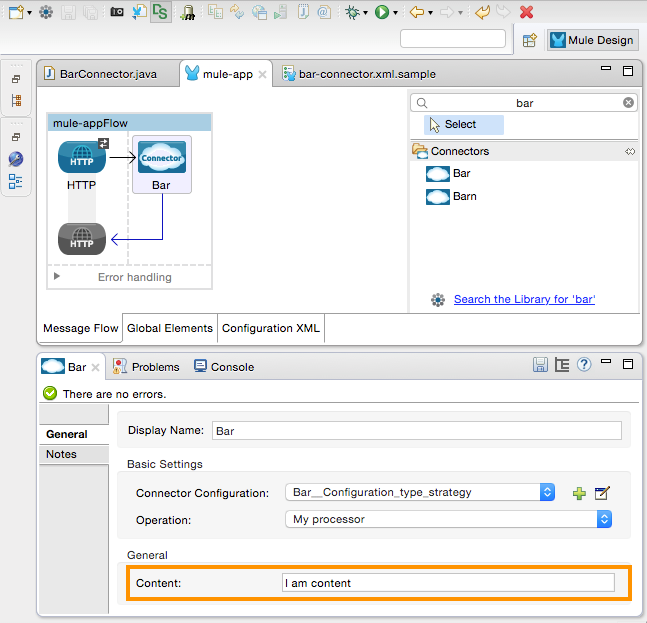Open the Connector Configuration dropdown
The width and height of the screenshot is (647, 623).
pyautogui.click(x=547, y=492)
